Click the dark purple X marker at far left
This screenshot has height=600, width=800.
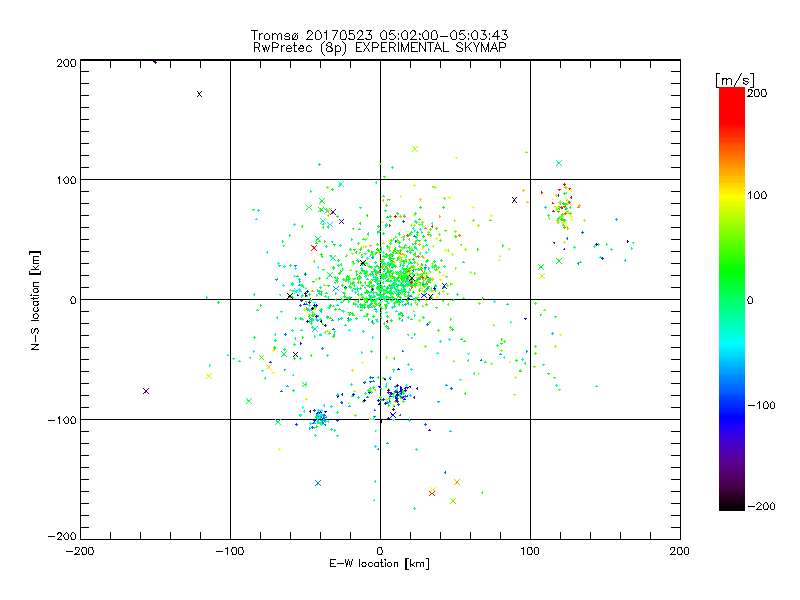coord(146,391)
